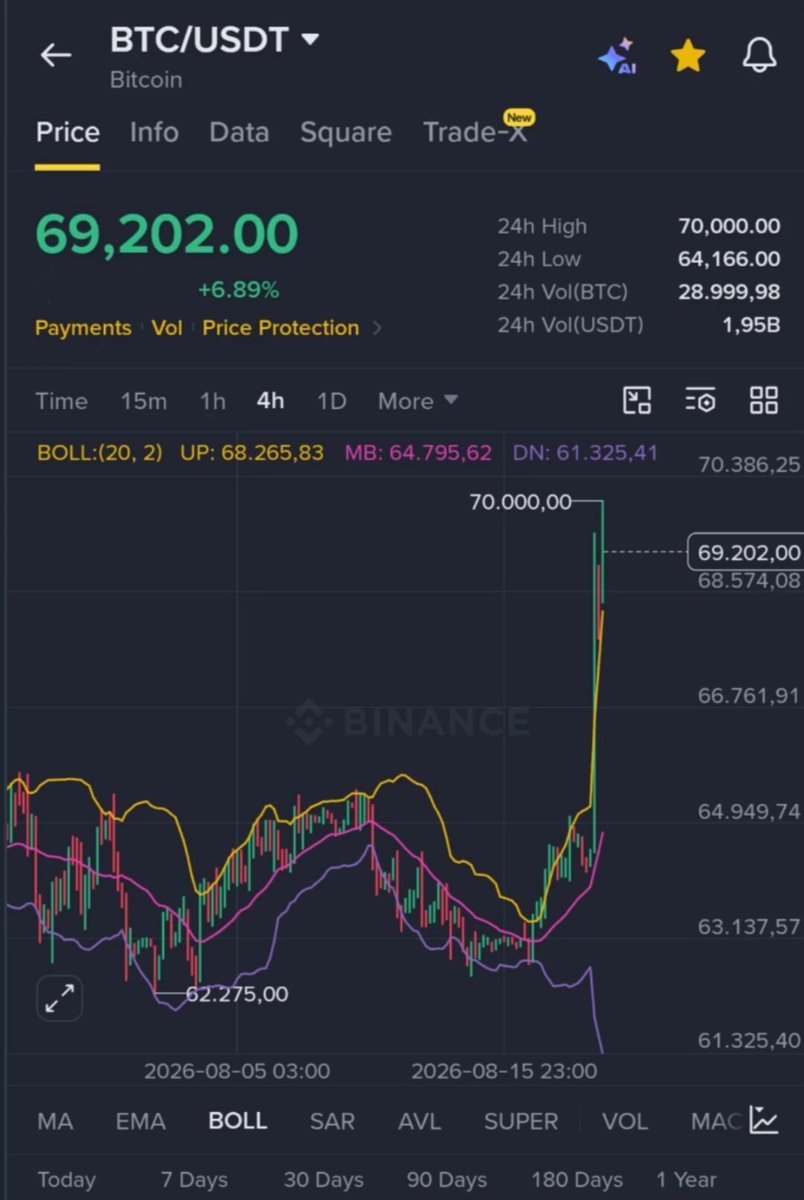Open price alerts bell icon

click(760, 56)
